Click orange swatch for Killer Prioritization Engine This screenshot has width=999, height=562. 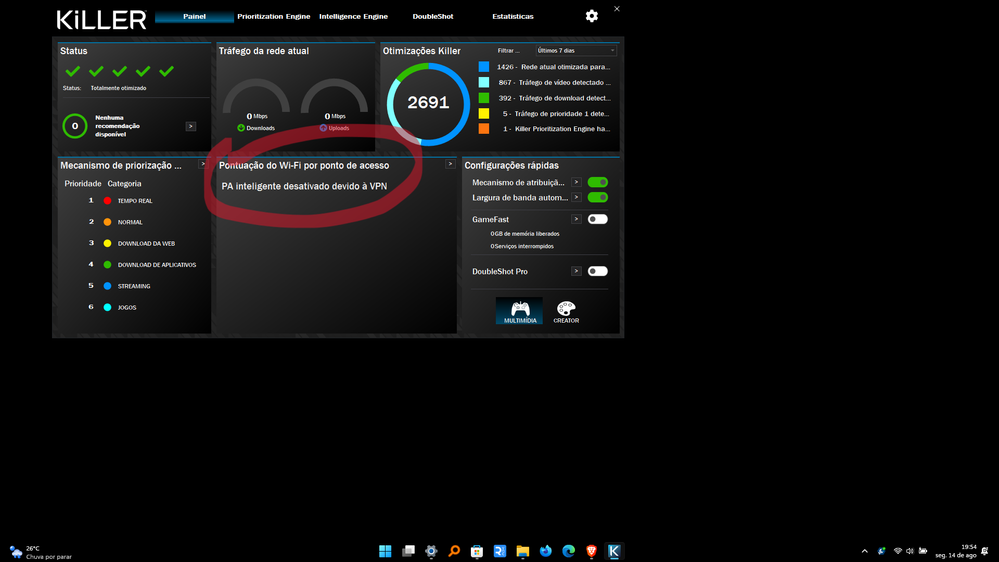[484, 129]
